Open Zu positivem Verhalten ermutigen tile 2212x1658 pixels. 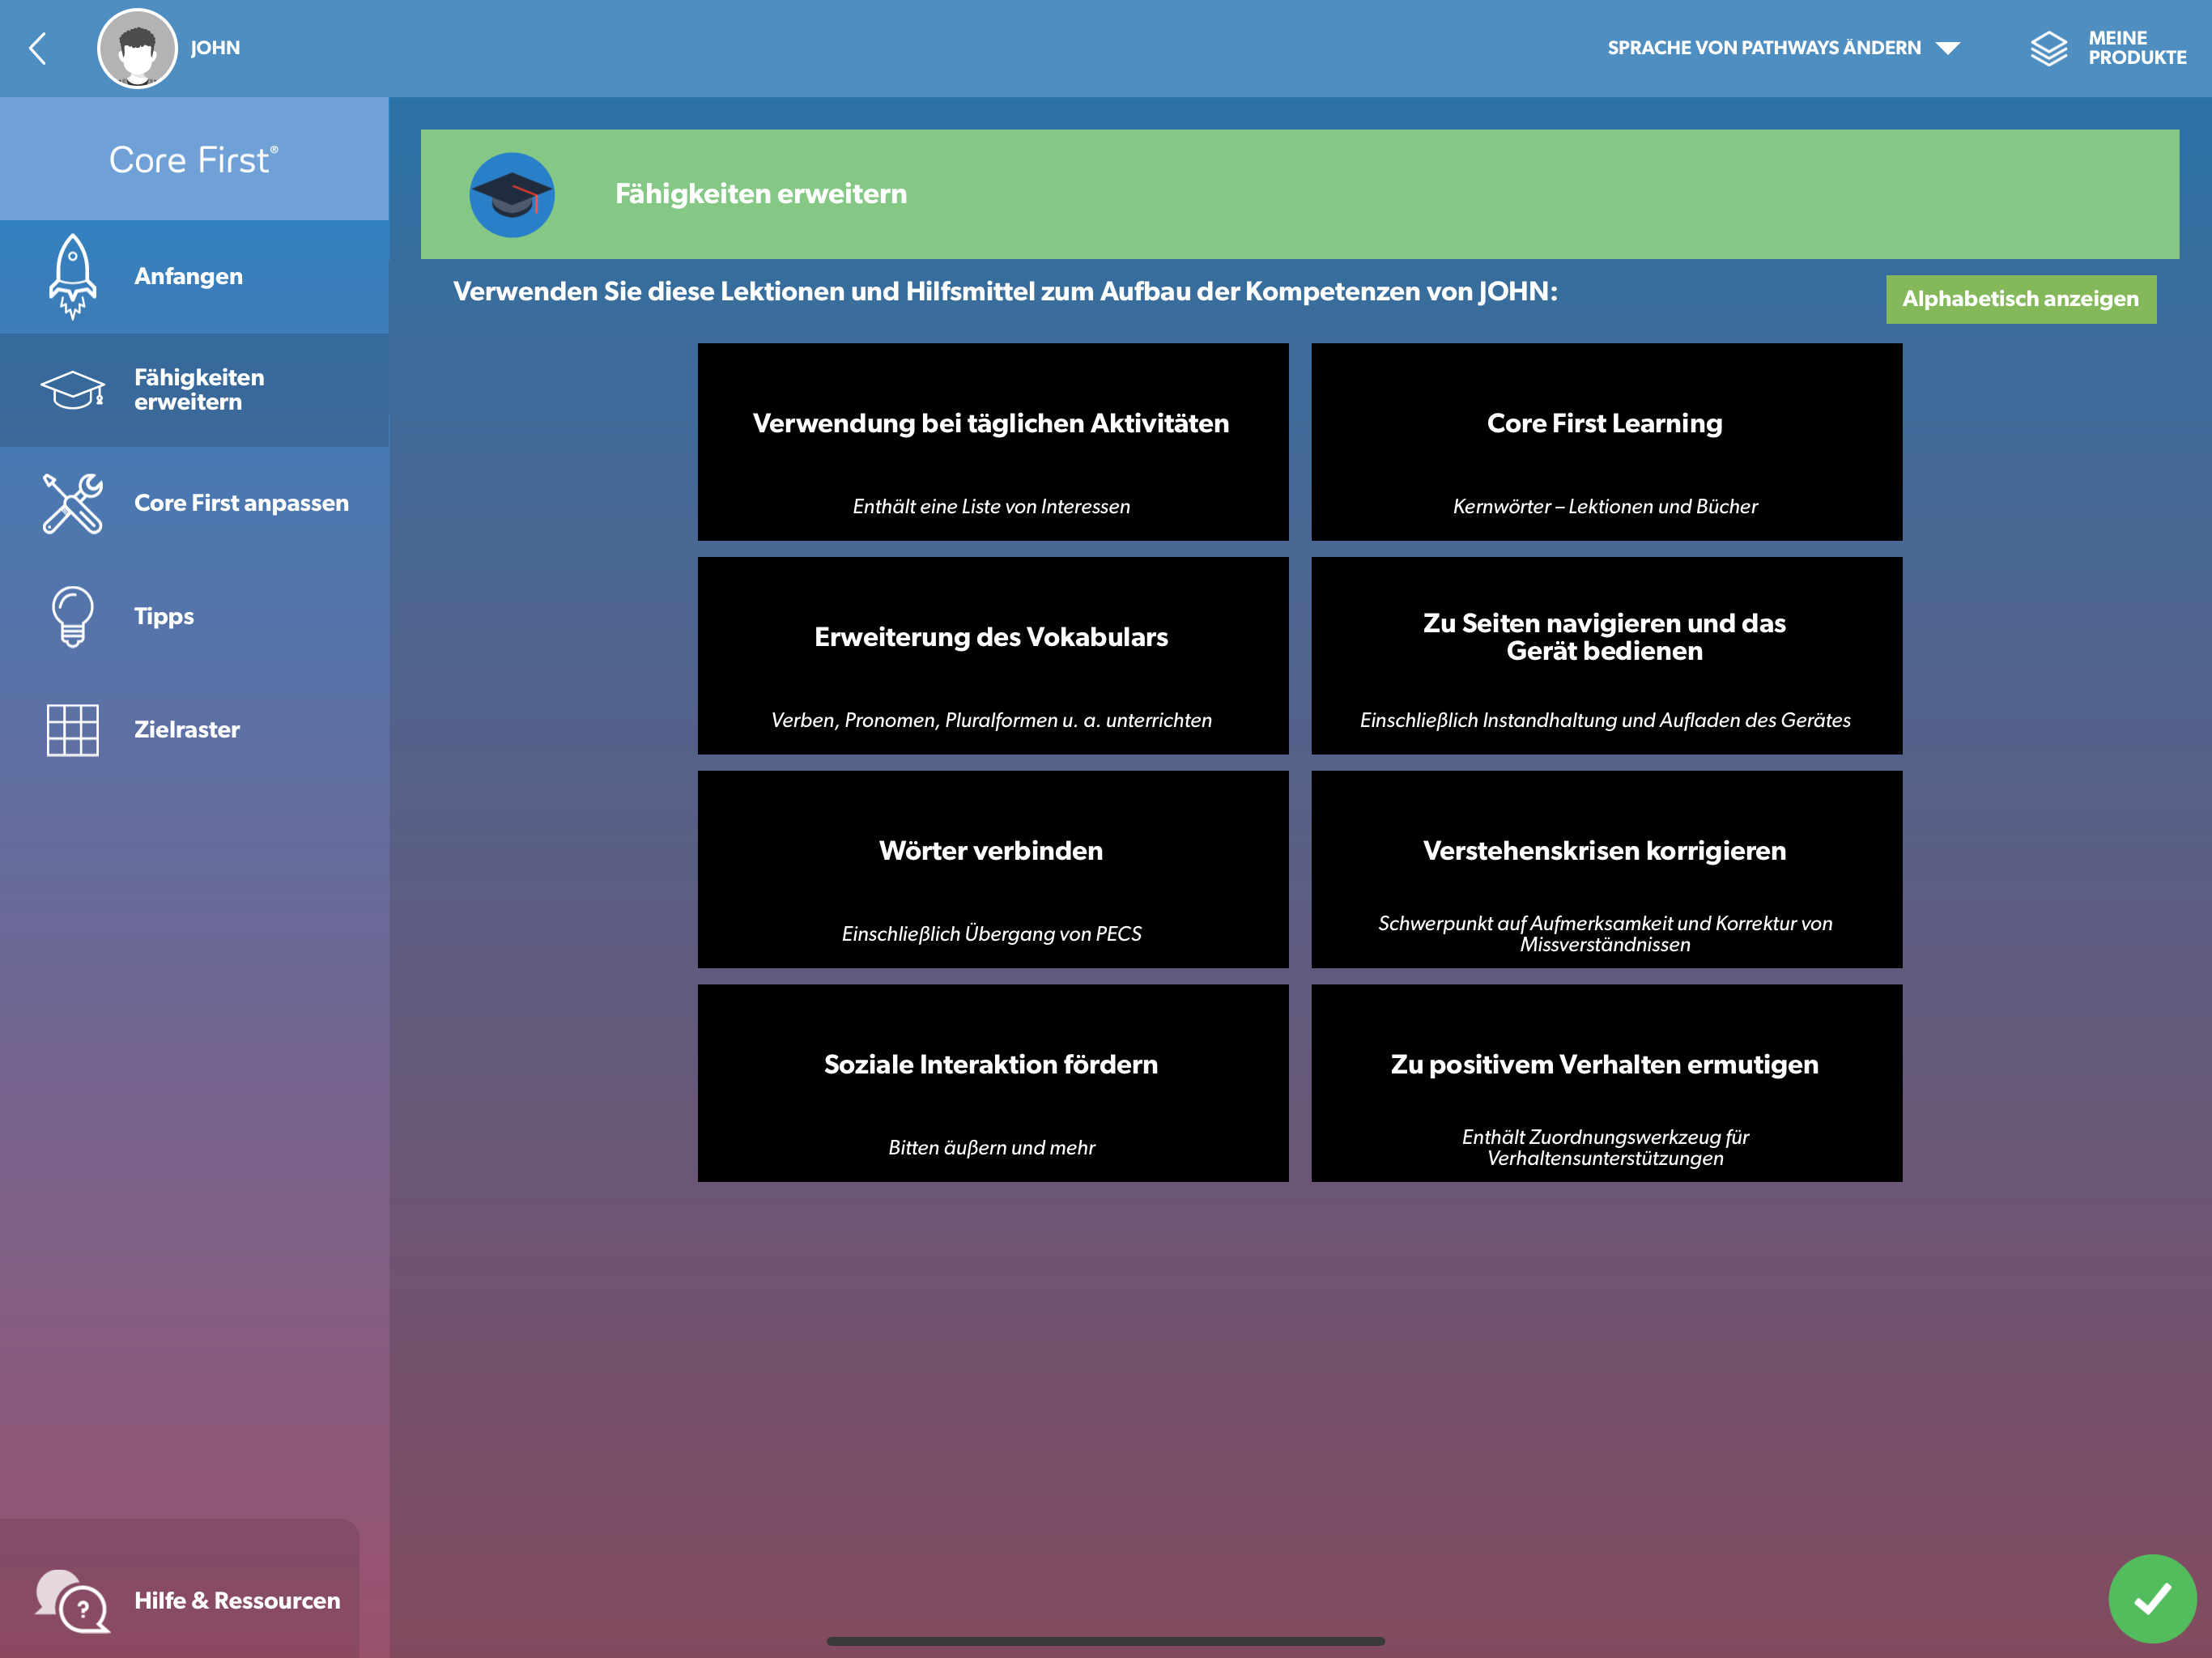point(1606,1083)
